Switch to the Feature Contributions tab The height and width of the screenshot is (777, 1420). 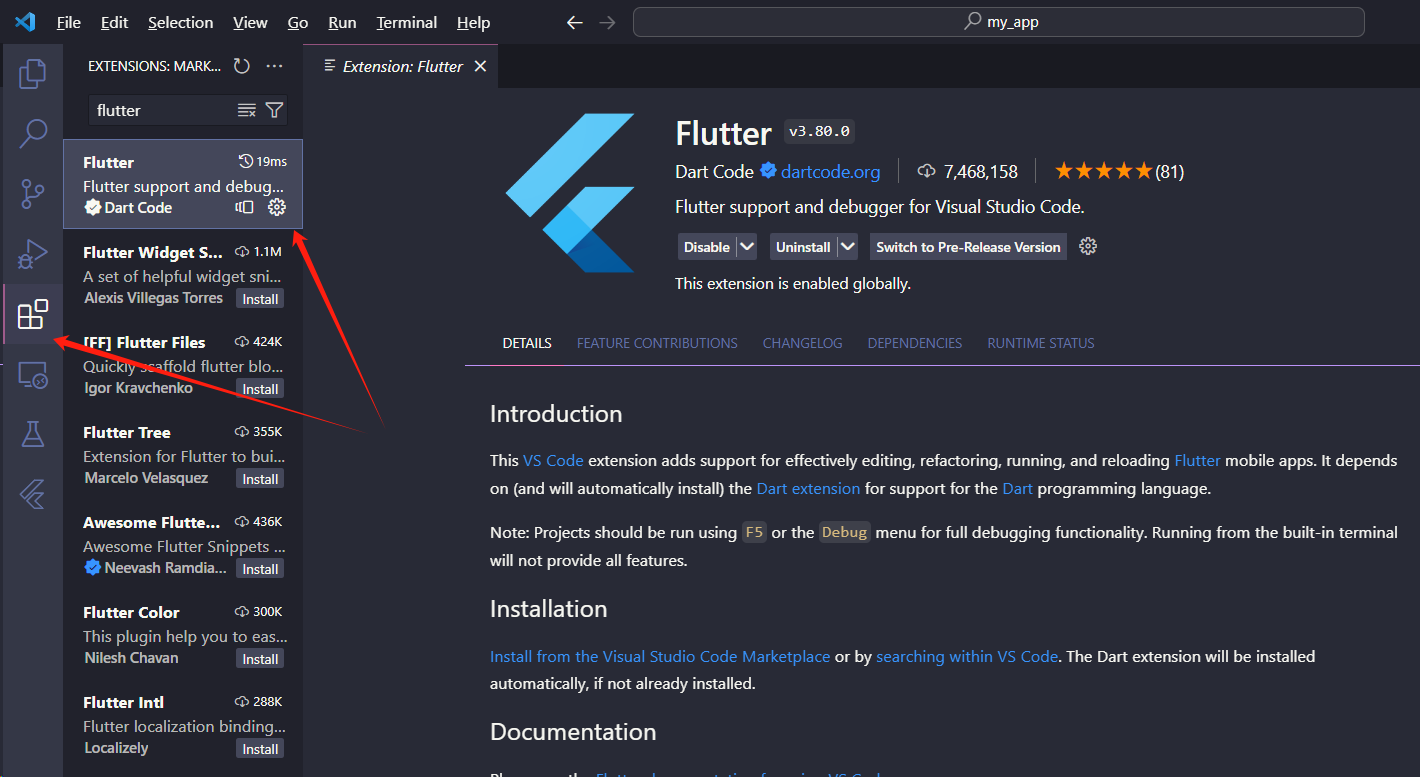click(x=657, y=343)
